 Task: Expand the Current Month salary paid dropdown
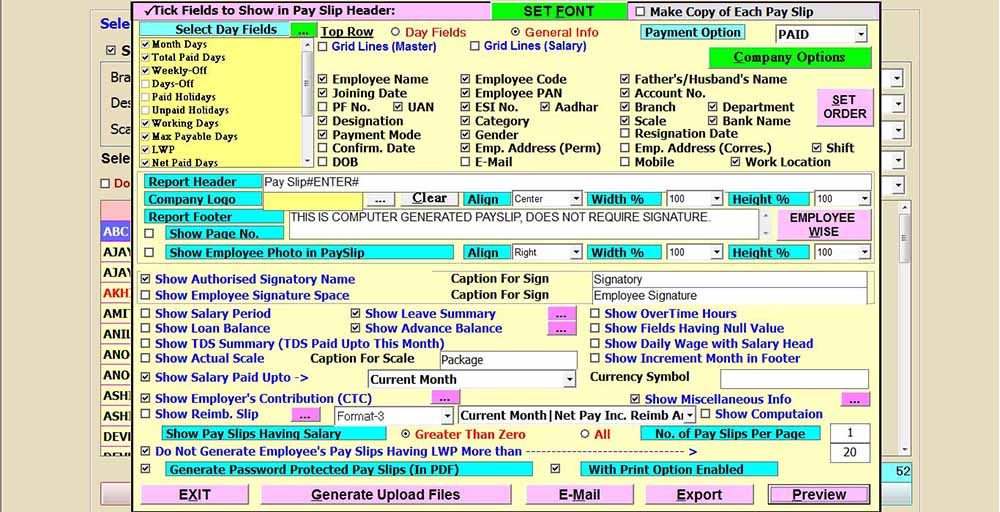(569, 380)
